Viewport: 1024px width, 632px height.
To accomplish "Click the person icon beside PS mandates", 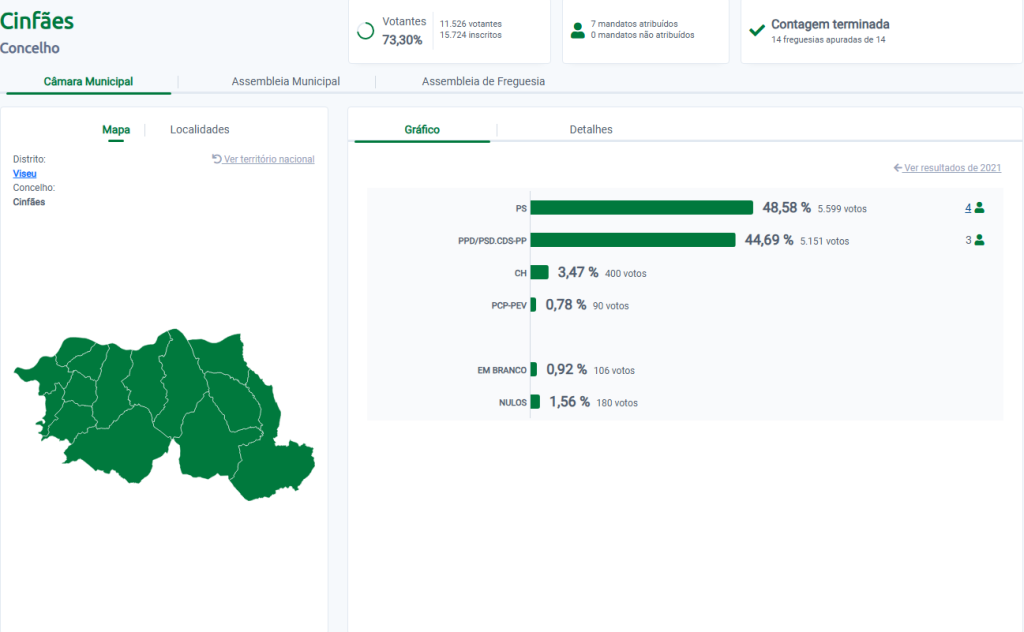I will coord(979,208).
